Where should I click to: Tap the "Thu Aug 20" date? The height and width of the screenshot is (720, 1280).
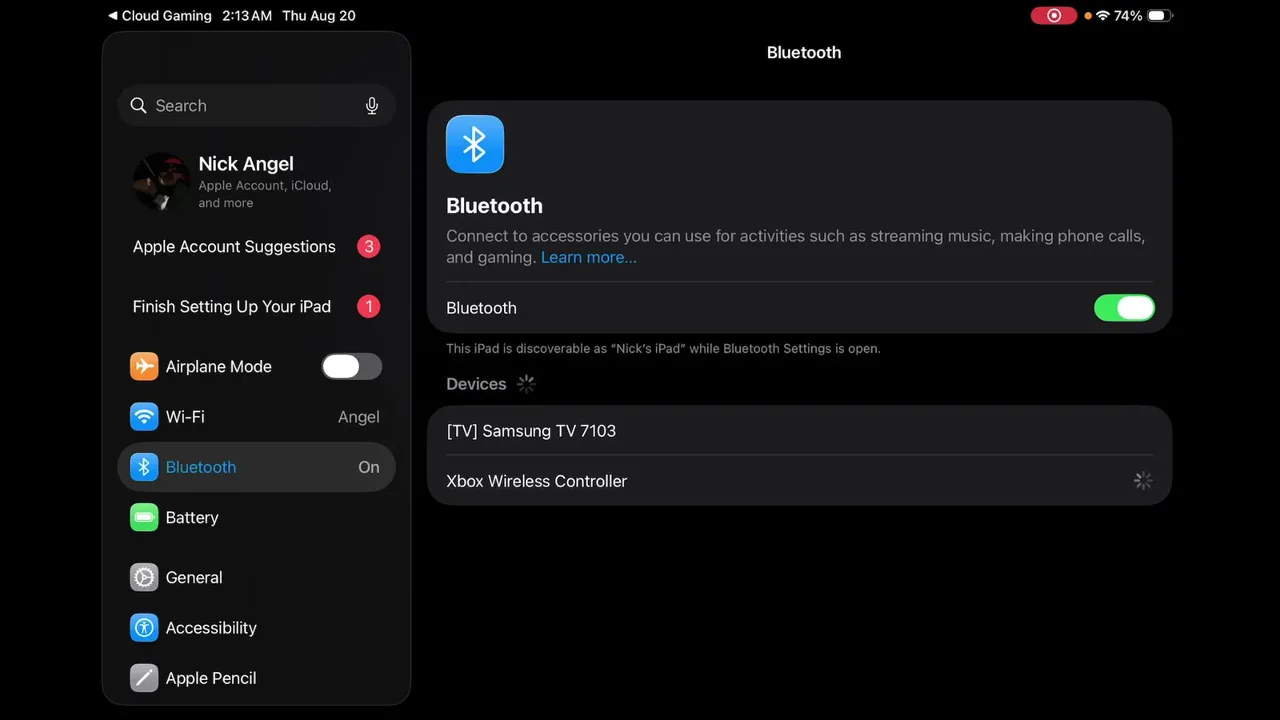click(x=319, y=16)
